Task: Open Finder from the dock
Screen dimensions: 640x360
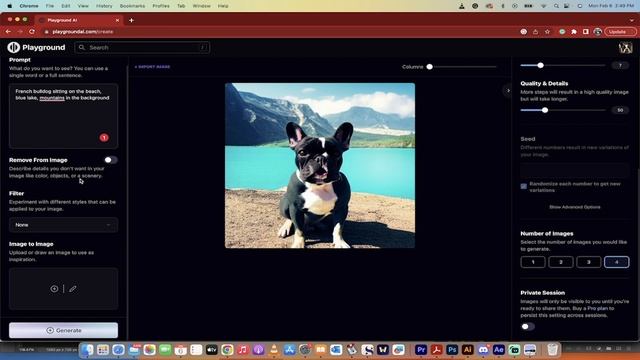Action: (87, 350)
